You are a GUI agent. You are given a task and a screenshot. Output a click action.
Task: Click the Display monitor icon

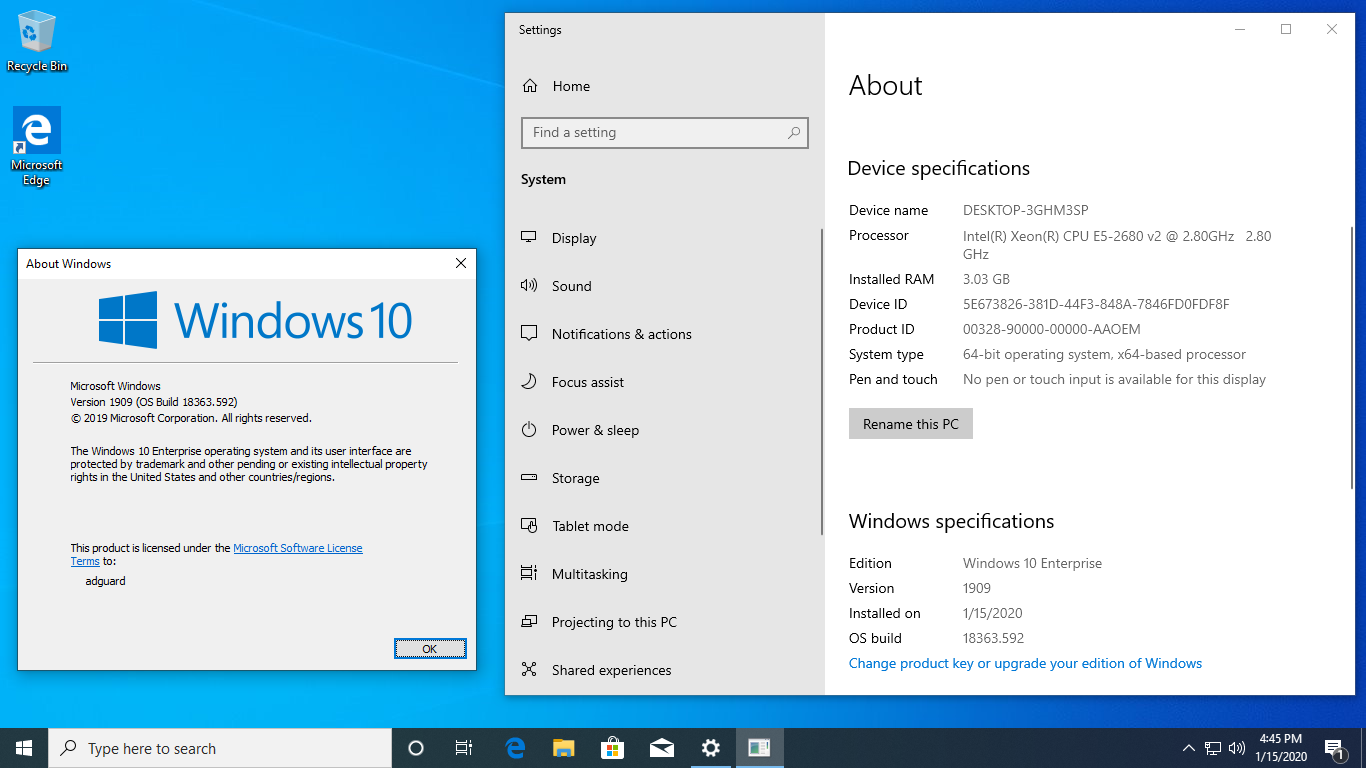529,238
